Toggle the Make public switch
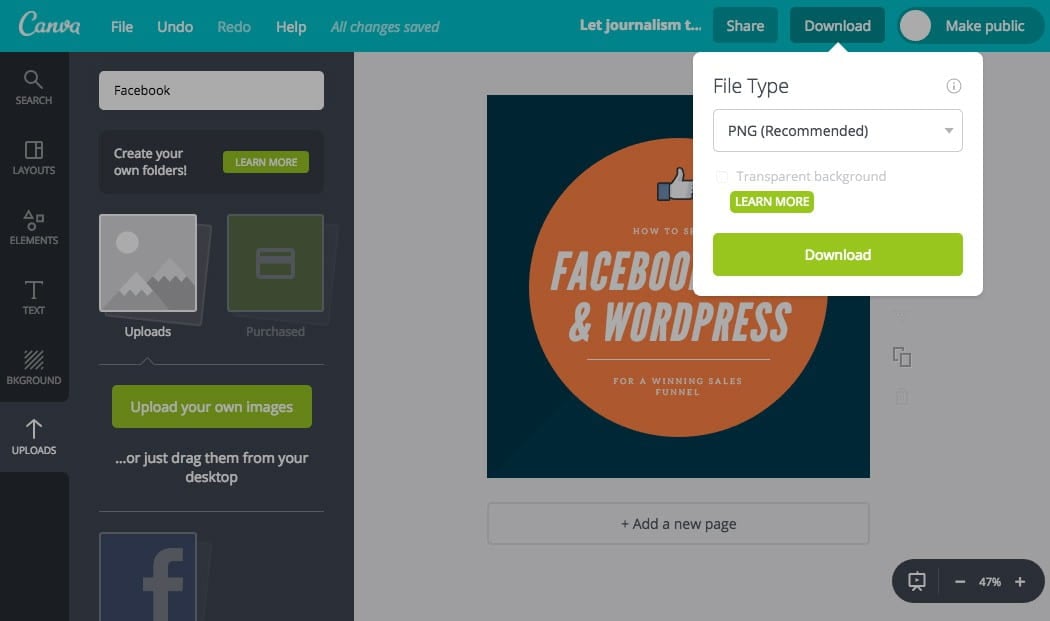Screen dimensions: 1050x621 click(916, 26)
